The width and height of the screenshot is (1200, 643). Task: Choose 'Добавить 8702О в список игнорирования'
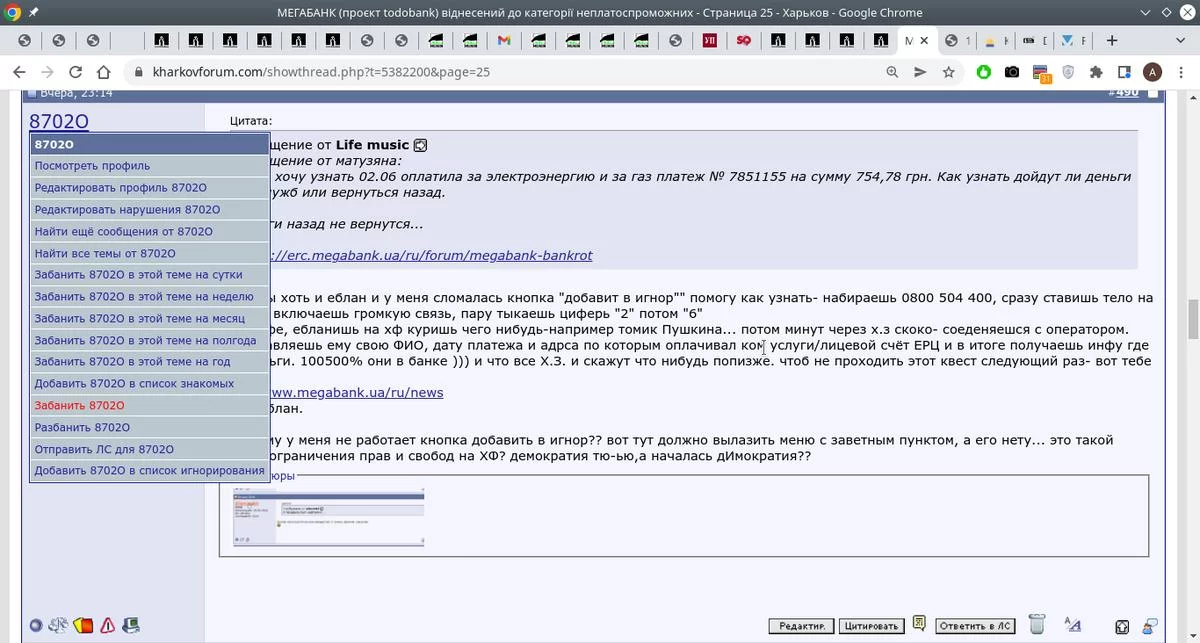tap(150, 471)
